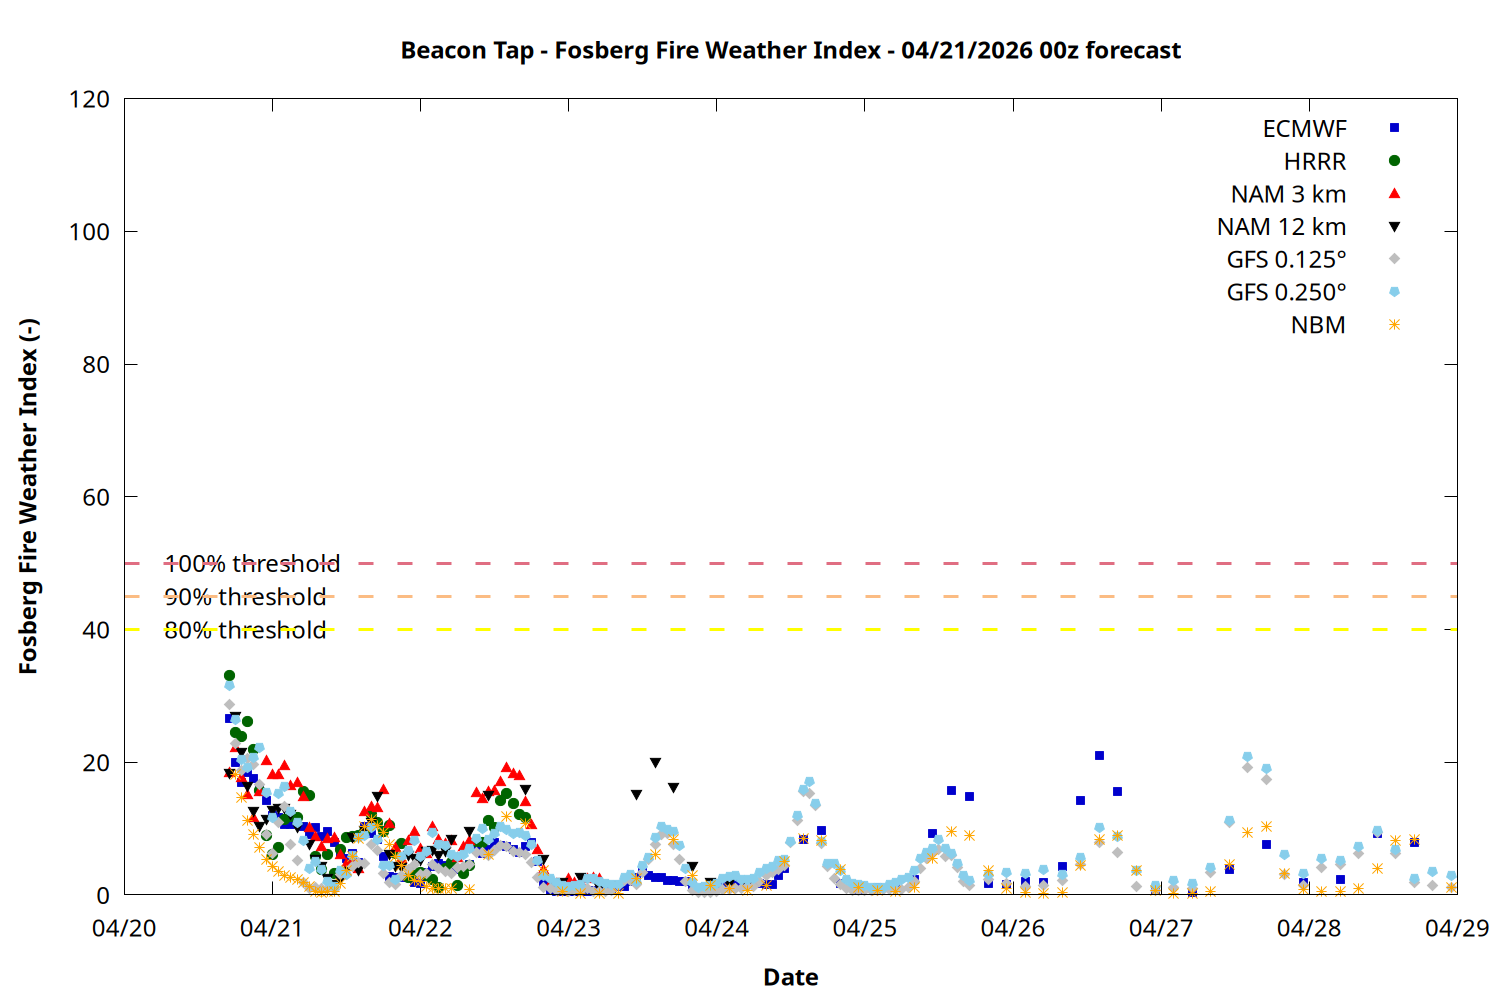
Task: Click the NBM legend text label
Action: [1317, 326]
